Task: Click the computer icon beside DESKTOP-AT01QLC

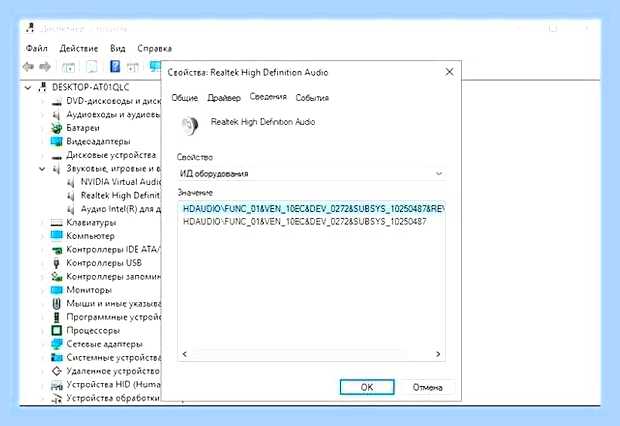Action: (42, 87)
